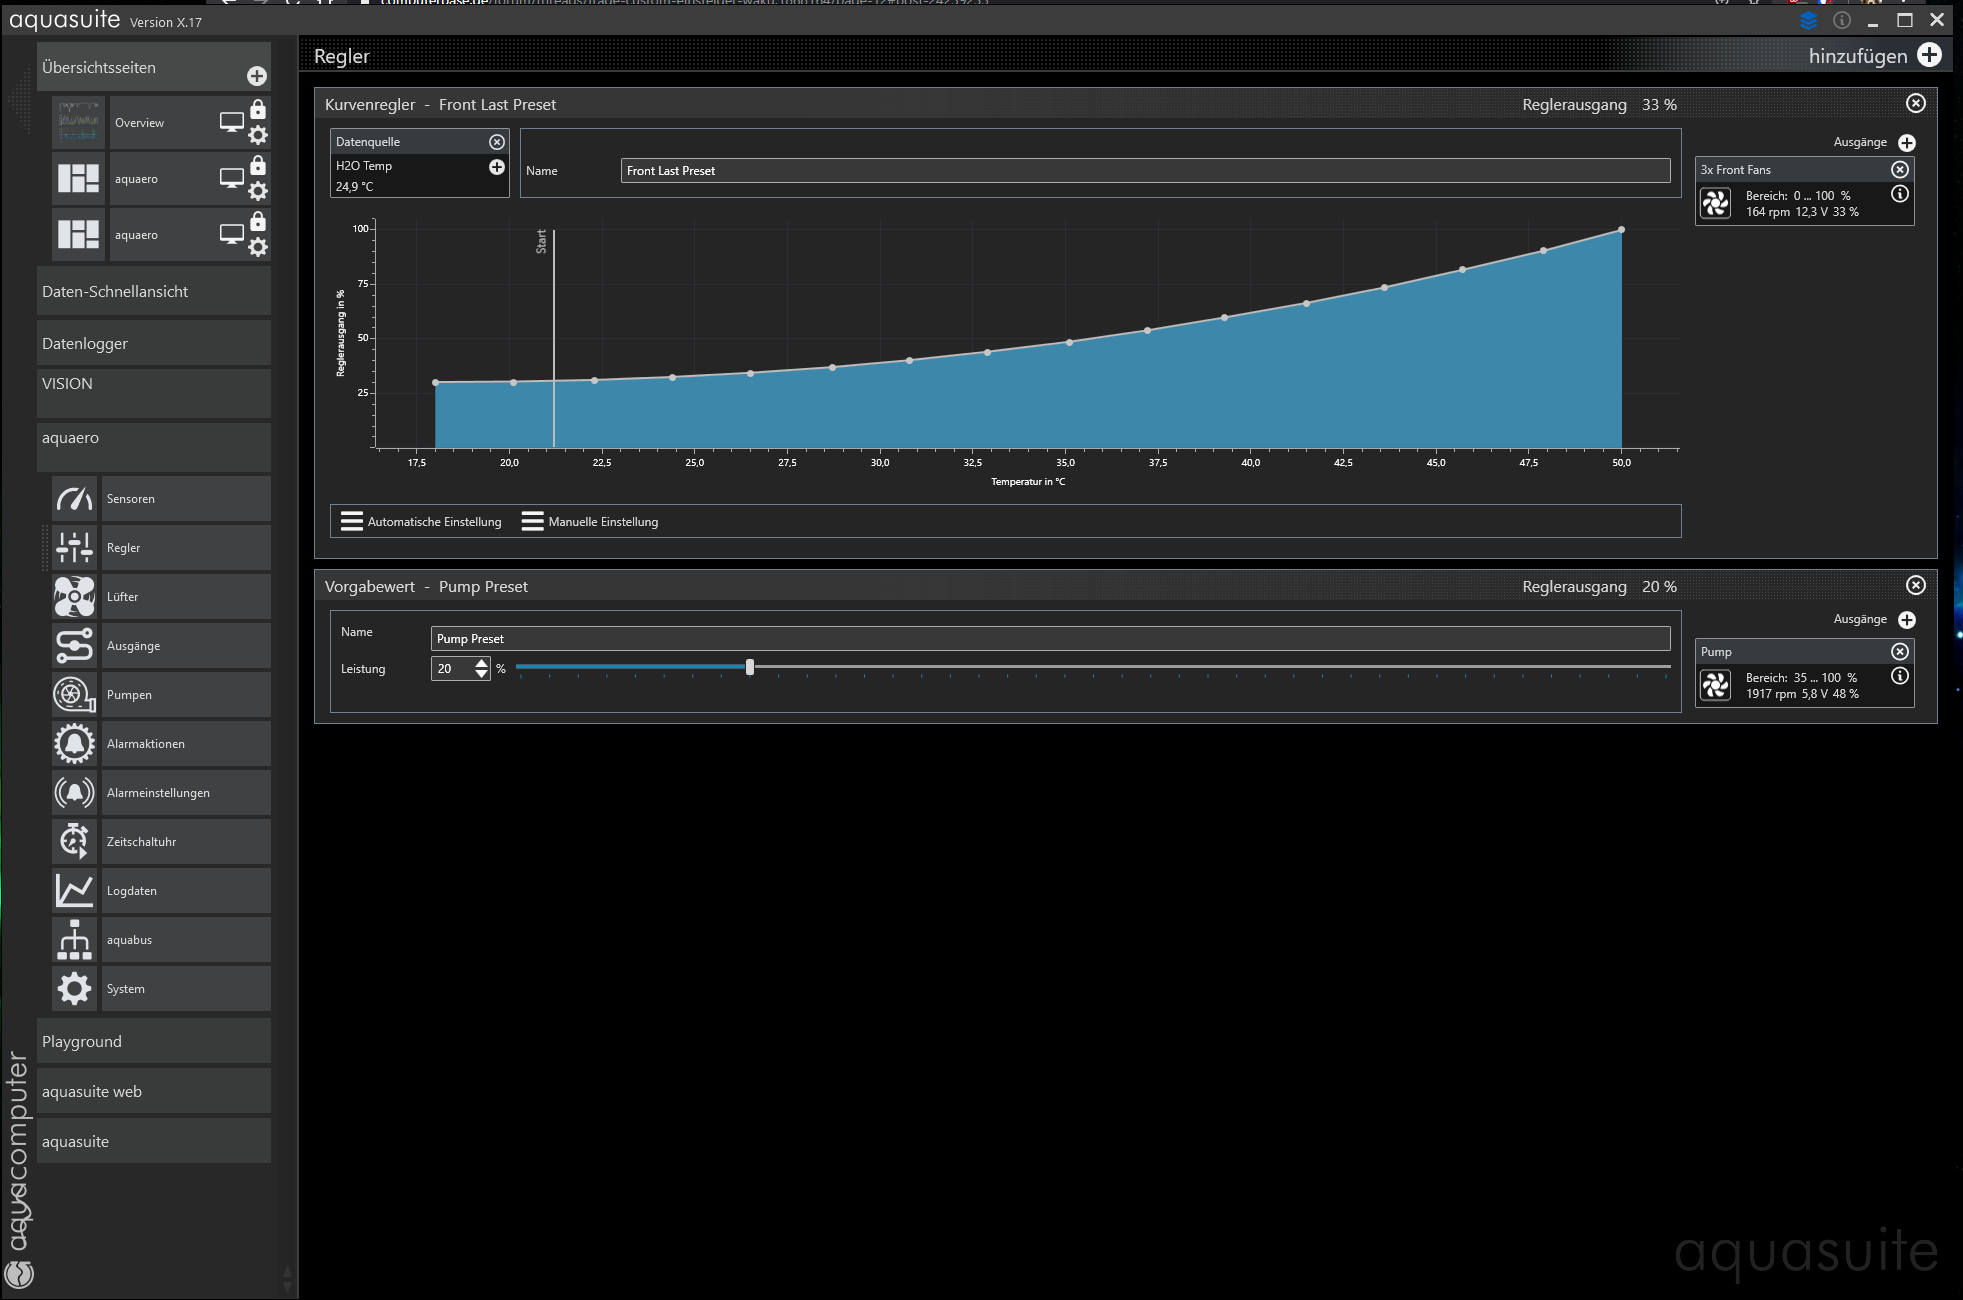Toggle the lock on Overview page
The width and height of the screenshot is (1963, 1300).
coord(258,109)
